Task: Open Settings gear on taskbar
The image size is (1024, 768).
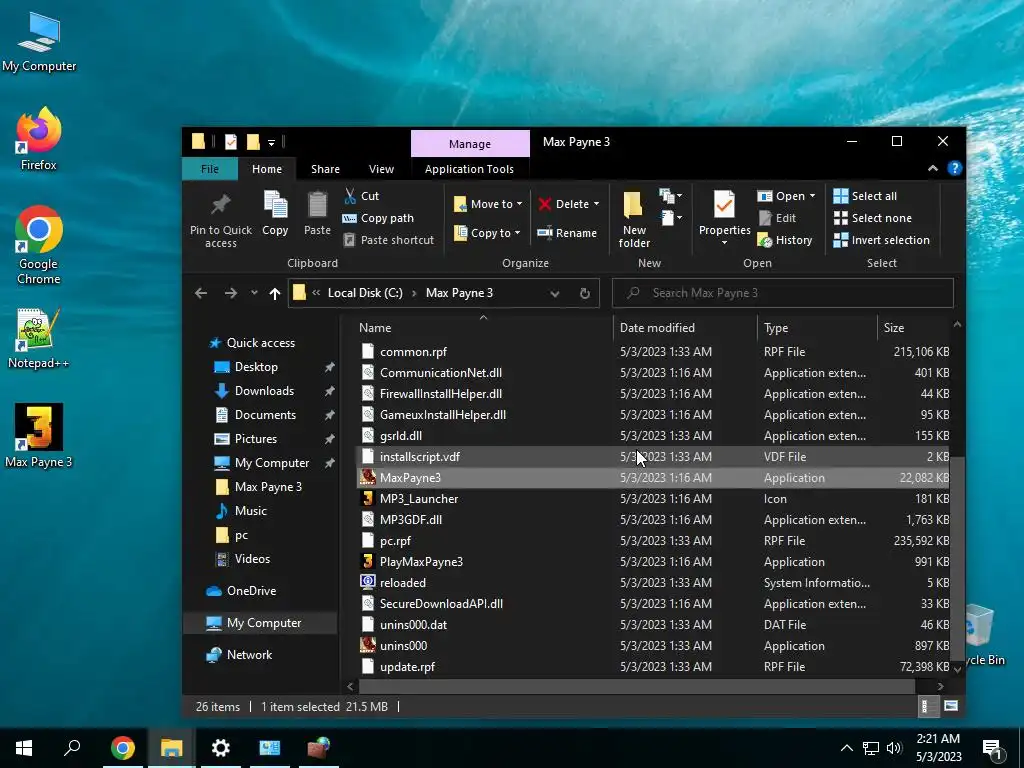Action: click(x=221, y=748)
